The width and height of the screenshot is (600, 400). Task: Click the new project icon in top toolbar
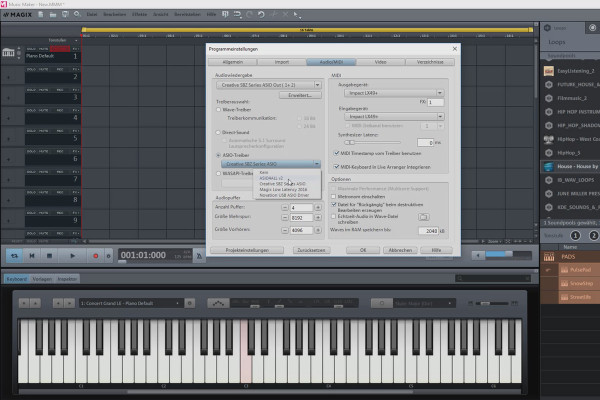click(x=41, y=15)
